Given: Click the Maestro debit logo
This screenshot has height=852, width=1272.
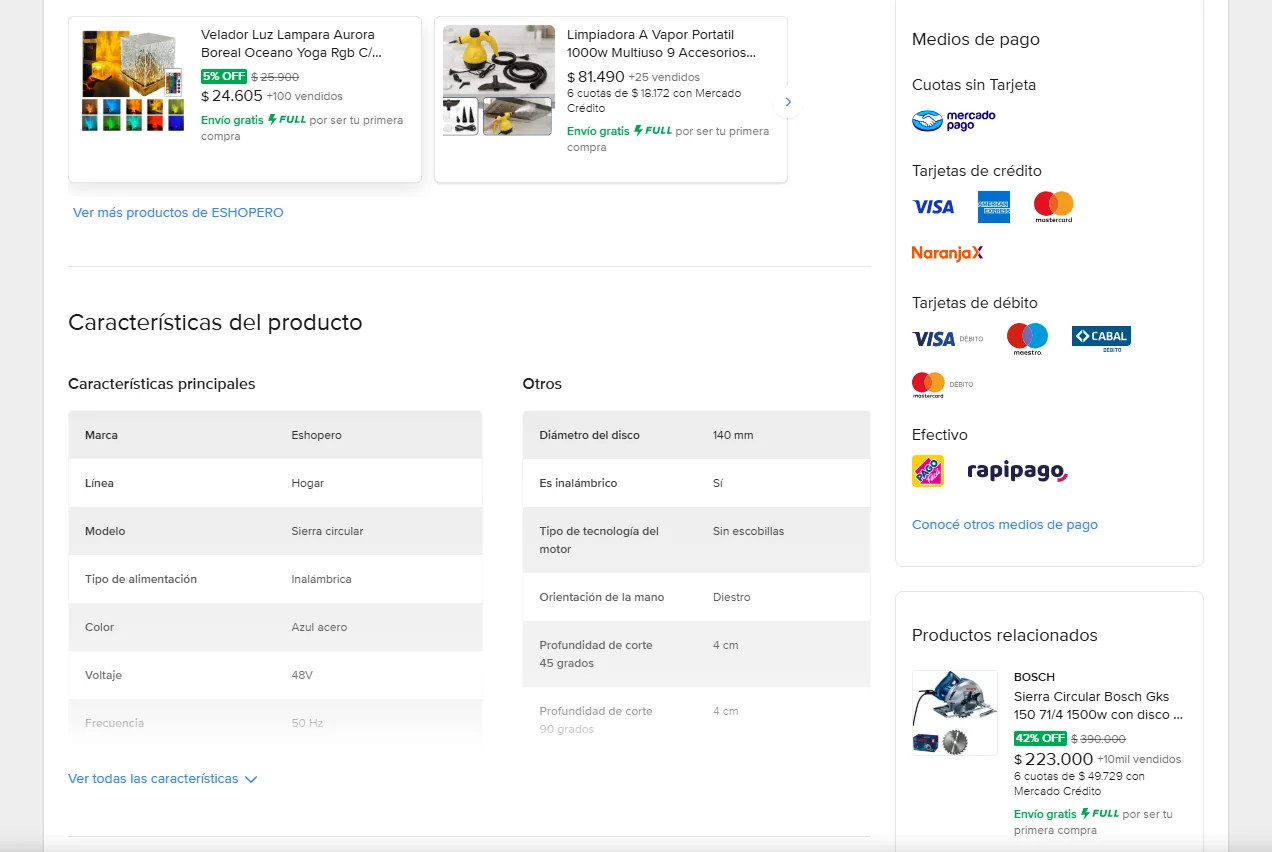Looking at the screenshot, I should (1027, 339).
